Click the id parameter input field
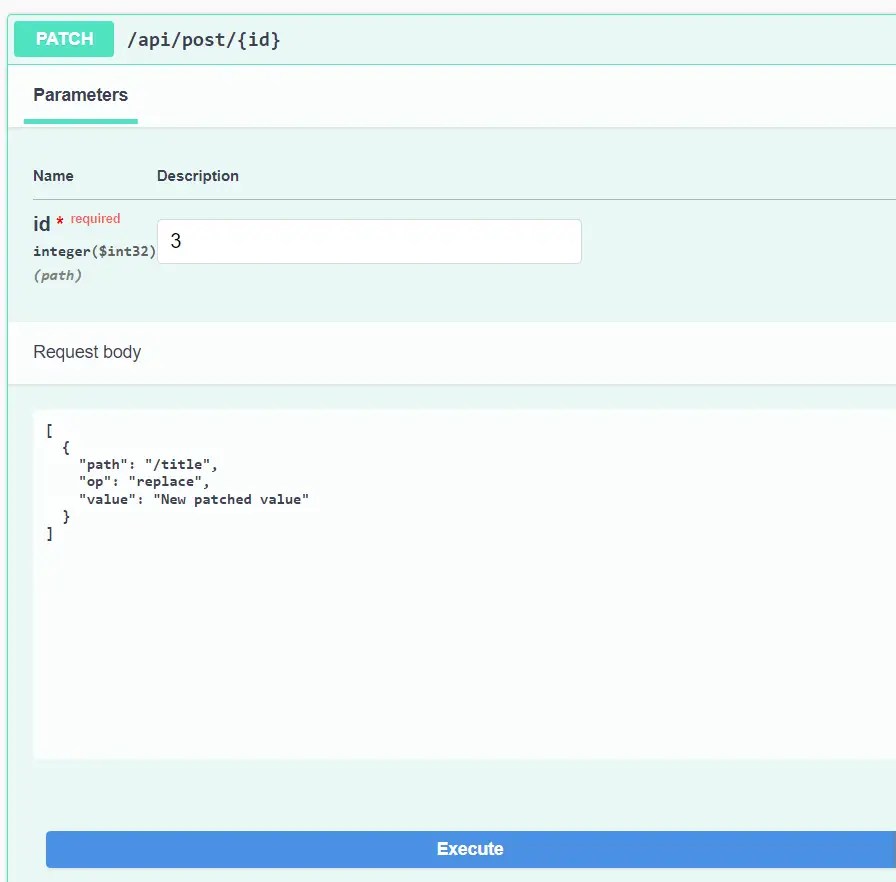Image resolution: width=896 pixels, height=882 pixels. point(369,241)
